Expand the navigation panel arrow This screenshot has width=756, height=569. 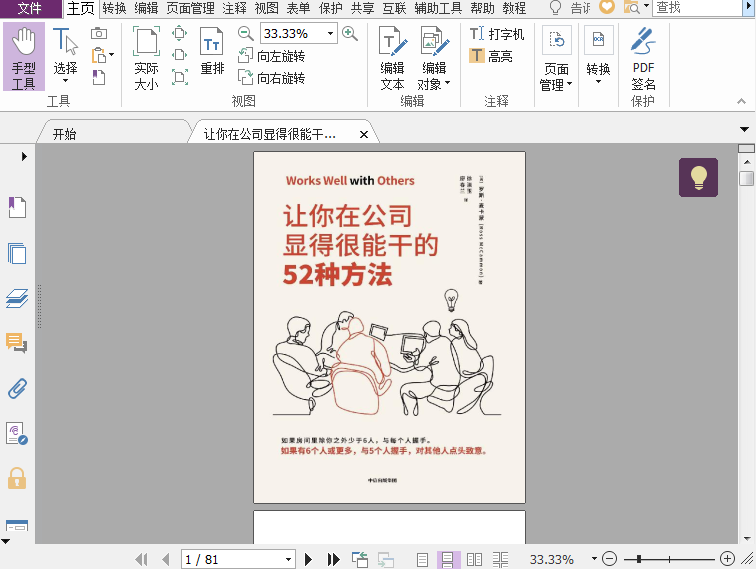click(x=24, y=156)
